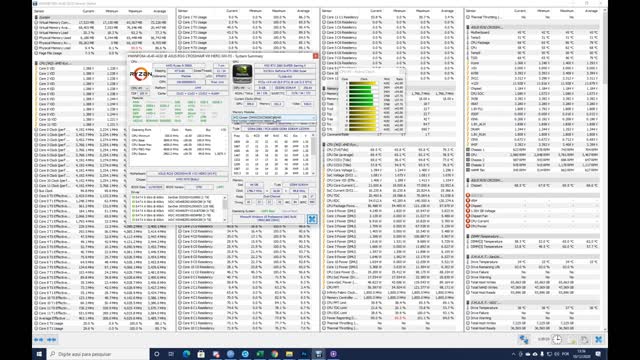
Task: Click the Windows search box
Action: 98,354
